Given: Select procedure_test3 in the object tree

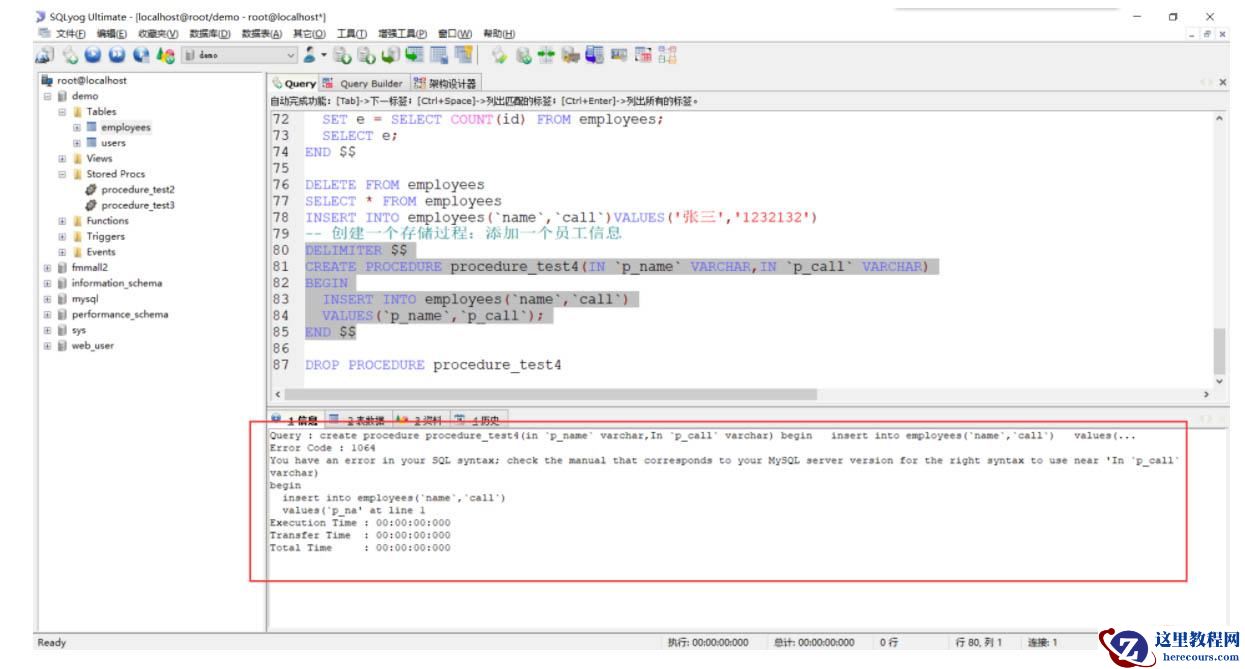Looking at the screenshot, I should point(137,205).
